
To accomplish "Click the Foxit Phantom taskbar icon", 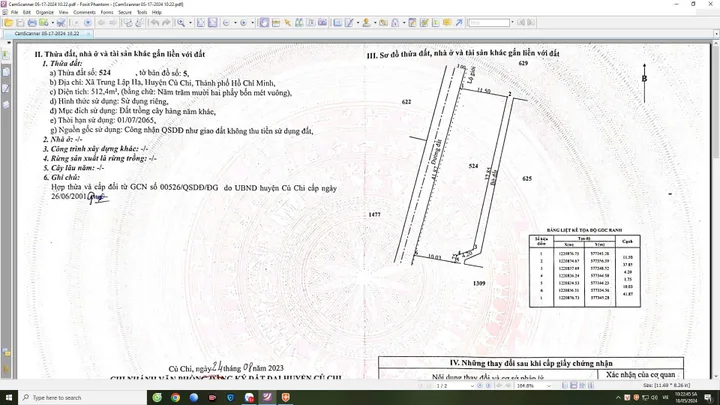I will tap(267, 397).
